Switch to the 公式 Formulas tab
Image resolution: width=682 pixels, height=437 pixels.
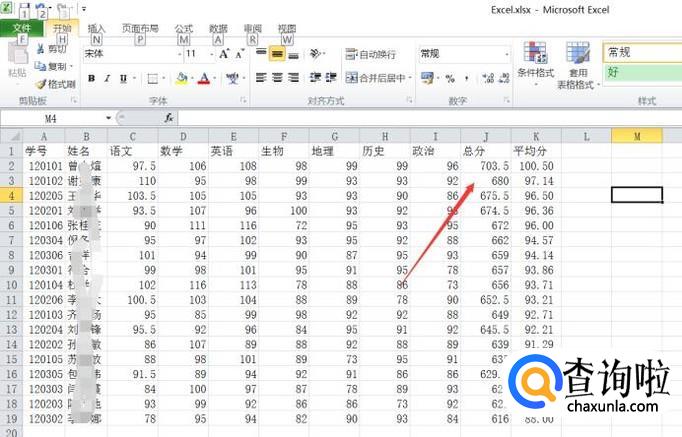(x=183, y=29)
